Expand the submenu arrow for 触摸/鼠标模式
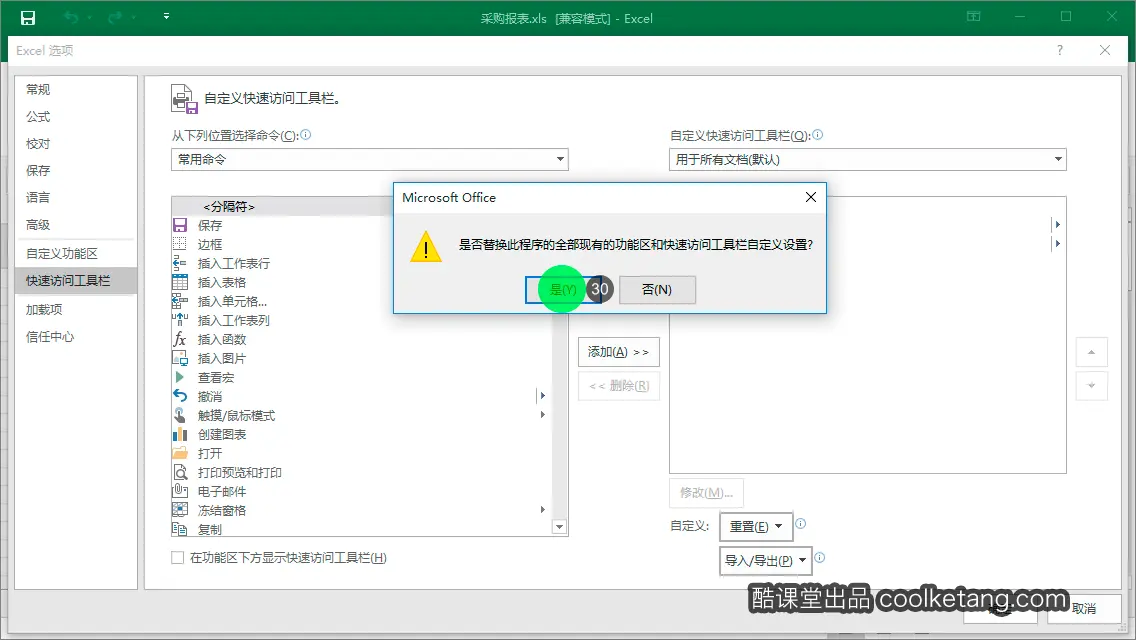 [543, 415]
